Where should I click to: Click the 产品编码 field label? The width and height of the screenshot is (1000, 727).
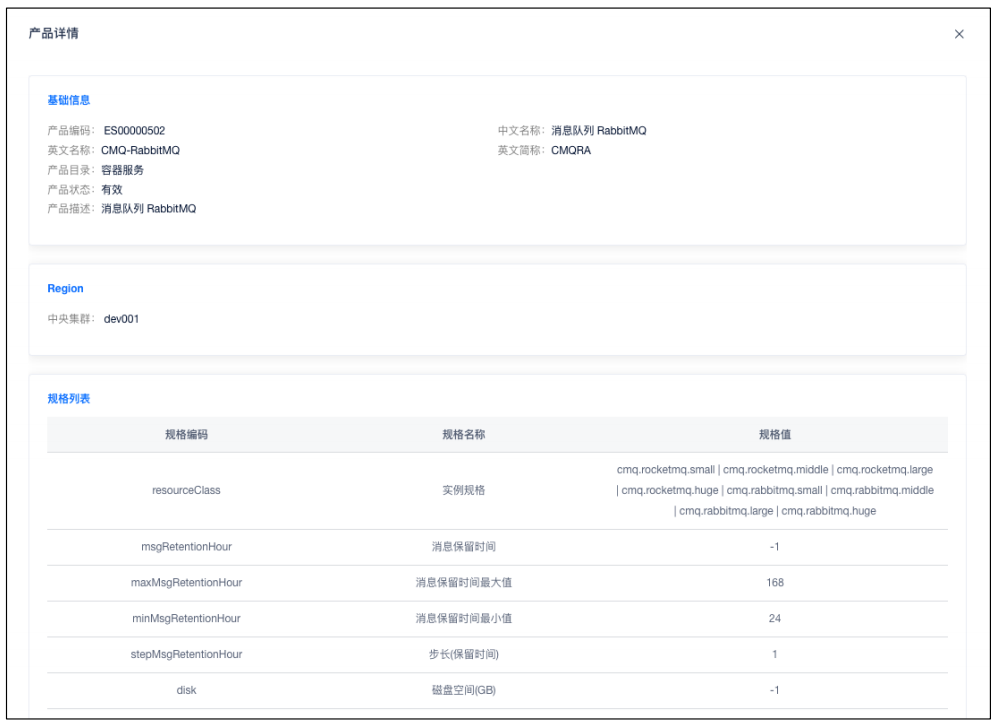point(70,131)
